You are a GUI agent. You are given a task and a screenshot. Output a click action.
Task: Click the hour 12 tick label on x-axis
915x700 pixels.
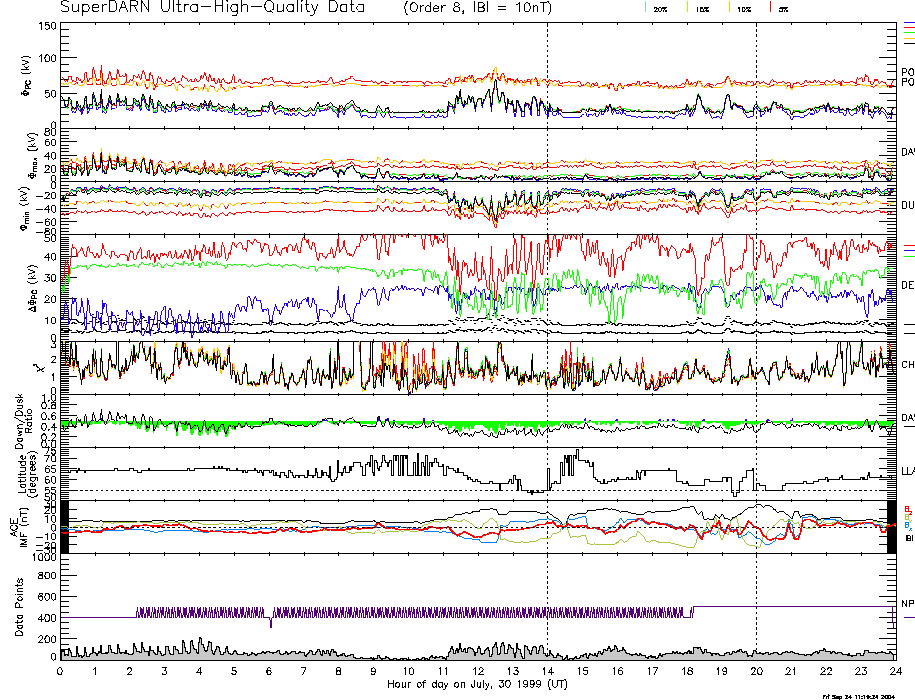coord(478,671)
